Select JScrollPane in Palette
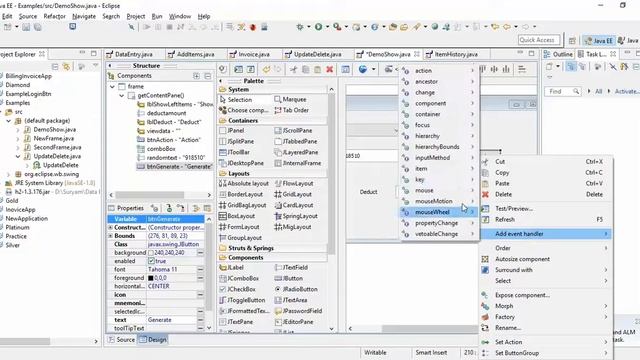The image size is (640, 360). (x=293, y=131)
